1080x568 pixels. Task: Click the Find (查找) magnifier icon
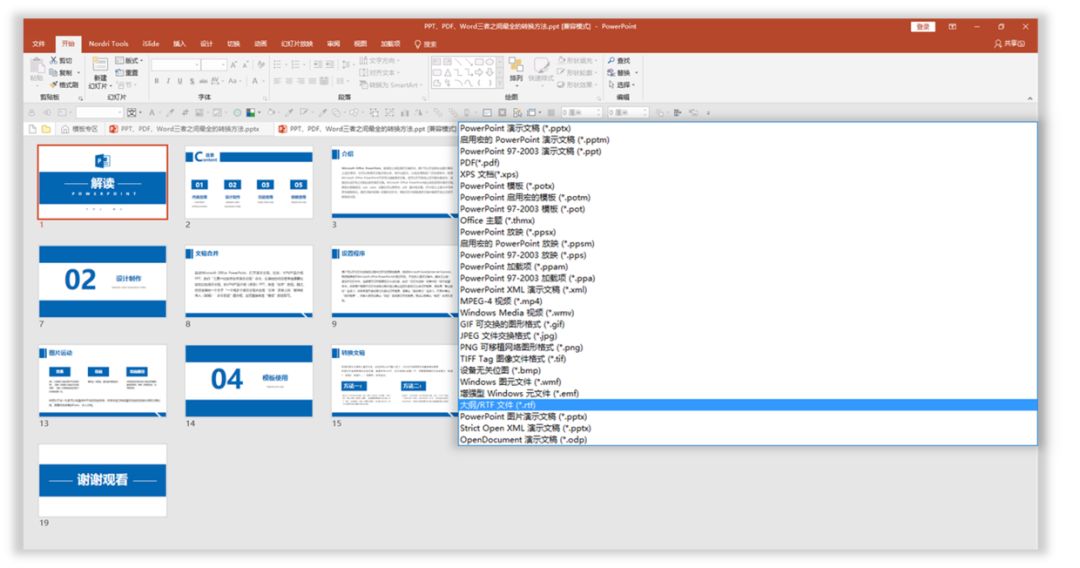(x=611, y=61)
